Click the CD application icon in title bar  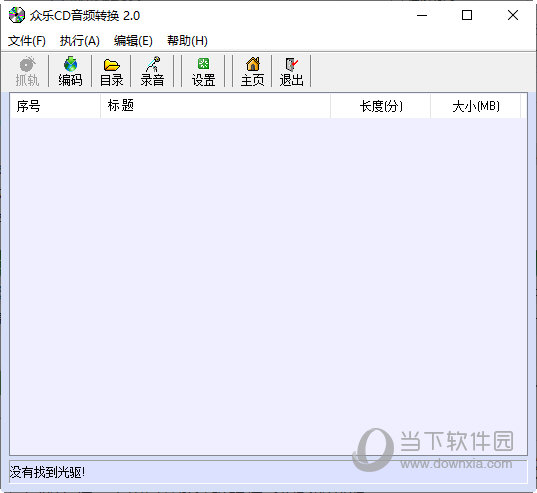coord(16,15)
